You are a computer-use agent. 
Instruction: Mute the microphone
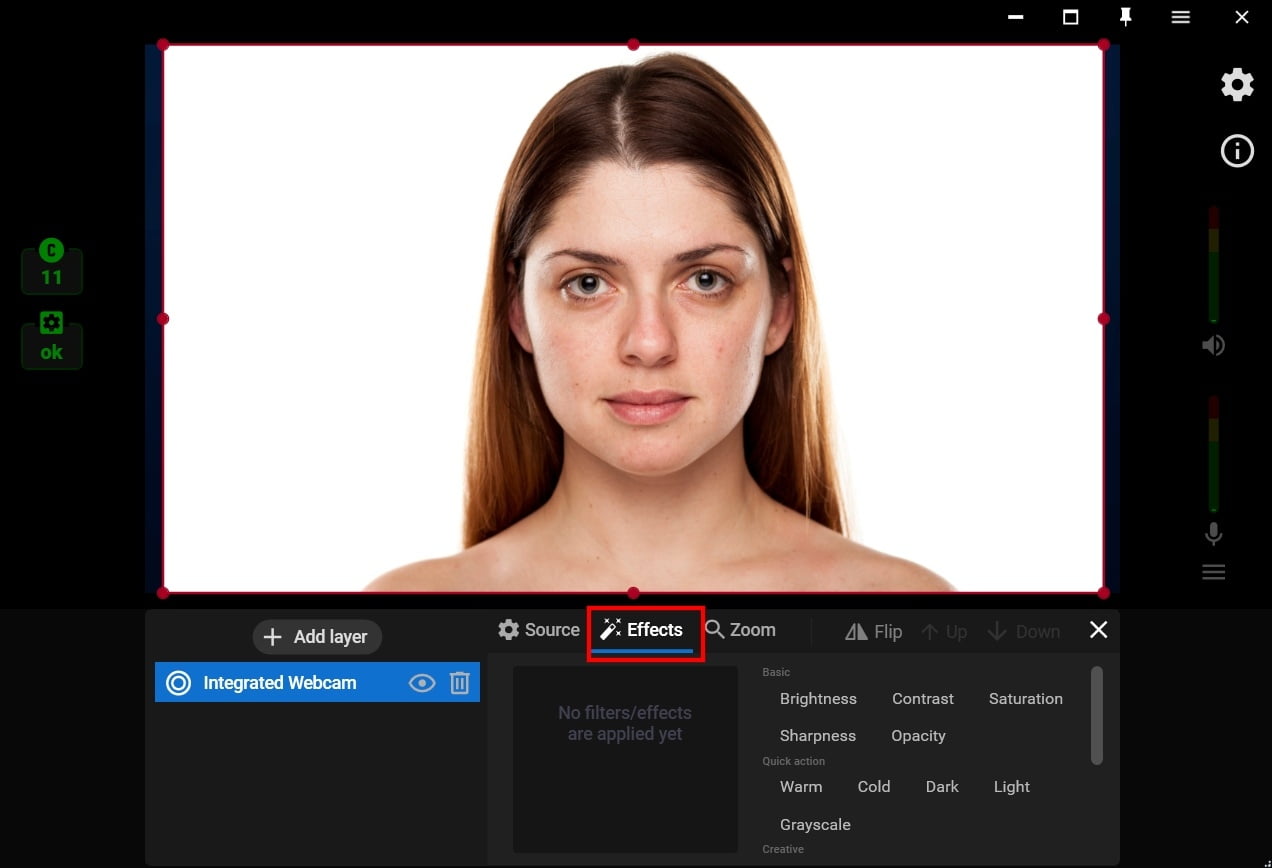pos(1213,534)
